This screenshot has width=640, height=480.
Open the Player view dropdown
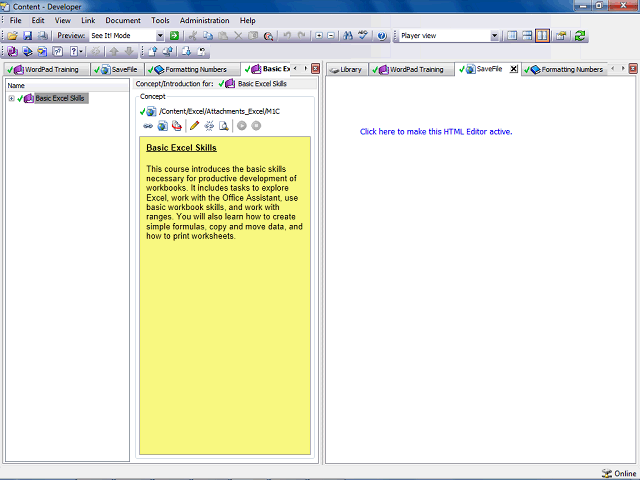click(x=494, y=36)
